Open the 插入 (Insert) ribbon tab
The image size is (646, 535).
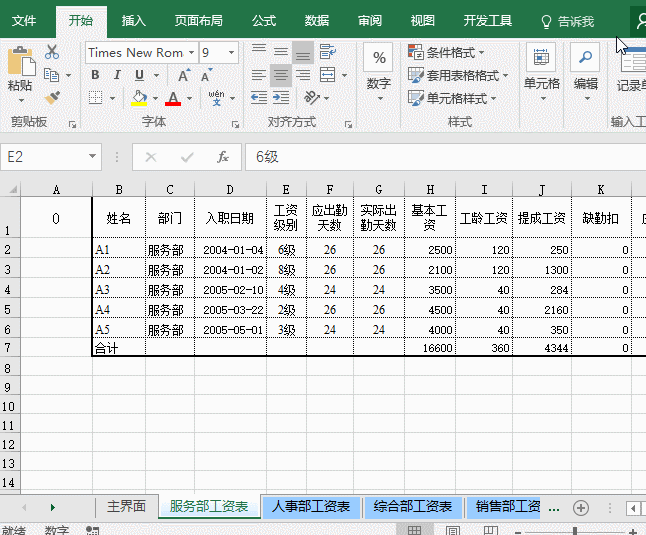pos(133,20)
